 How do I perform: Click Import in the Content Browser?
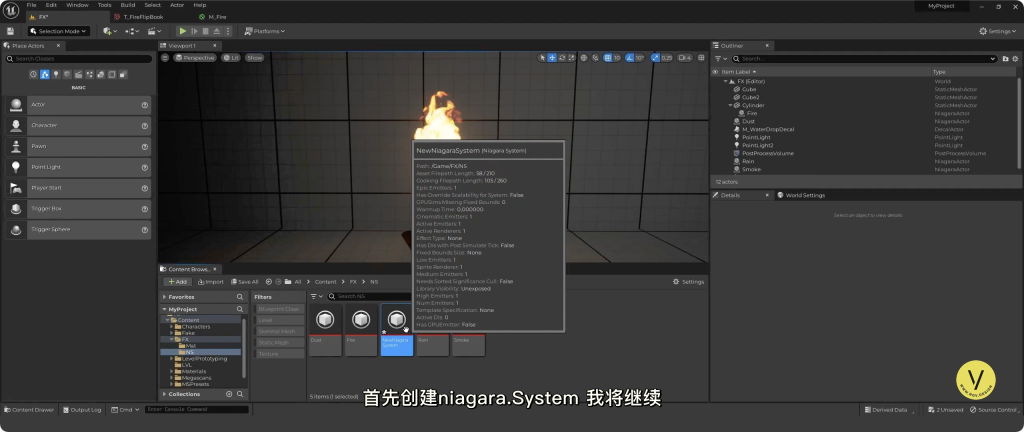(210, 282)
